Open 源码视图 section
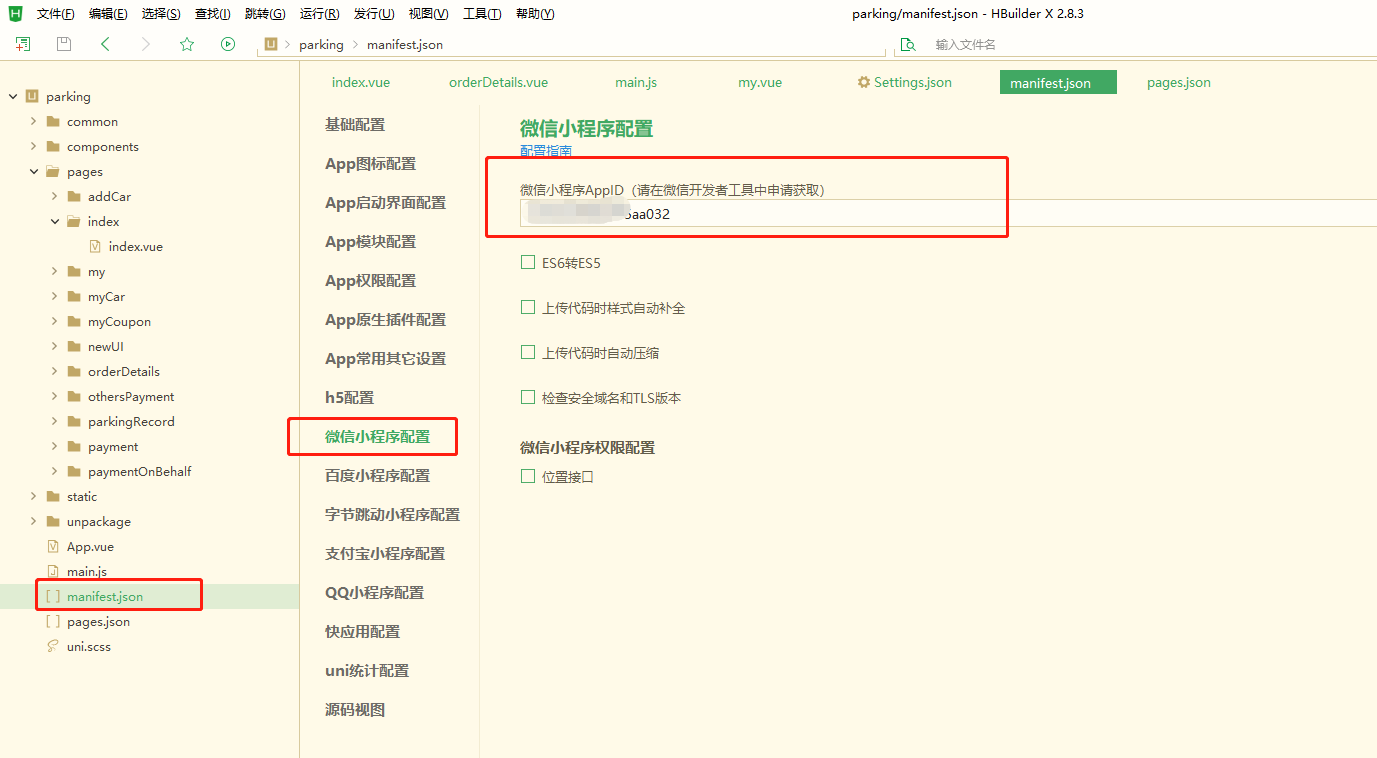The height and width of the screenshot is (758, 1377). click(355, 710)
